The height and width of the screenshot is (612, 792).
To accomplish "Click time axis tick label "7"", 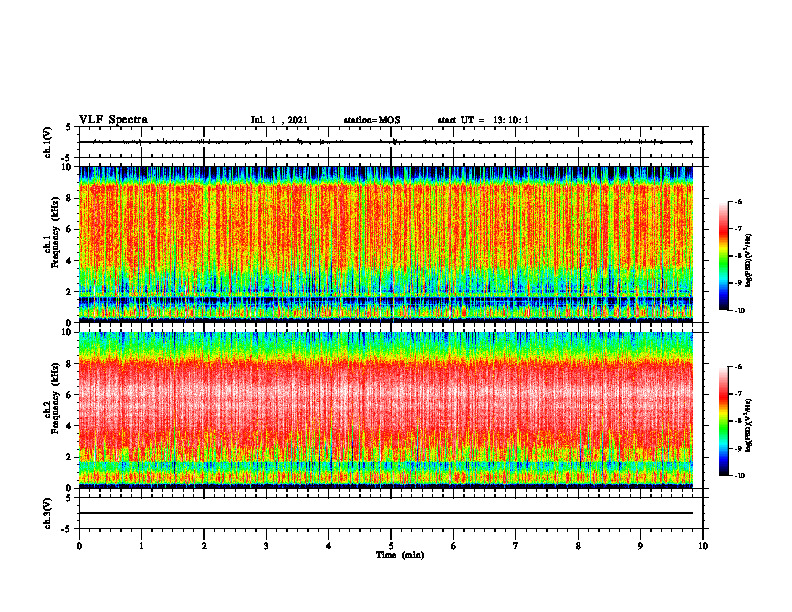I will tap(516, 546).
